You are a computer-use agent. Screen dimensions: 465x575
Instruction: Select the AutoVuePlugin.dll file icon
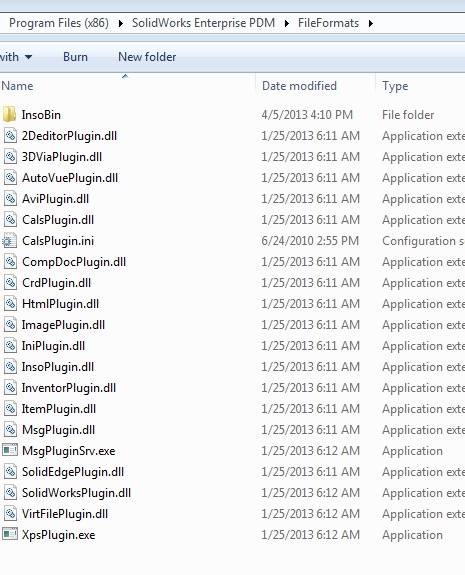point(10,177)
